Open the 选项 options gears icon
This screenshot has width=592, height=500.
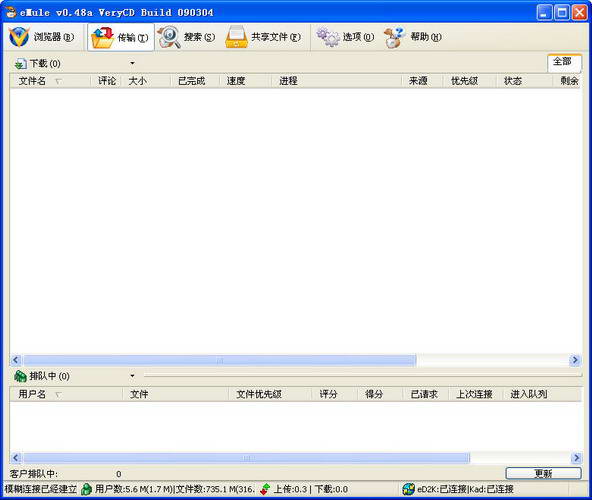(328, 37)
